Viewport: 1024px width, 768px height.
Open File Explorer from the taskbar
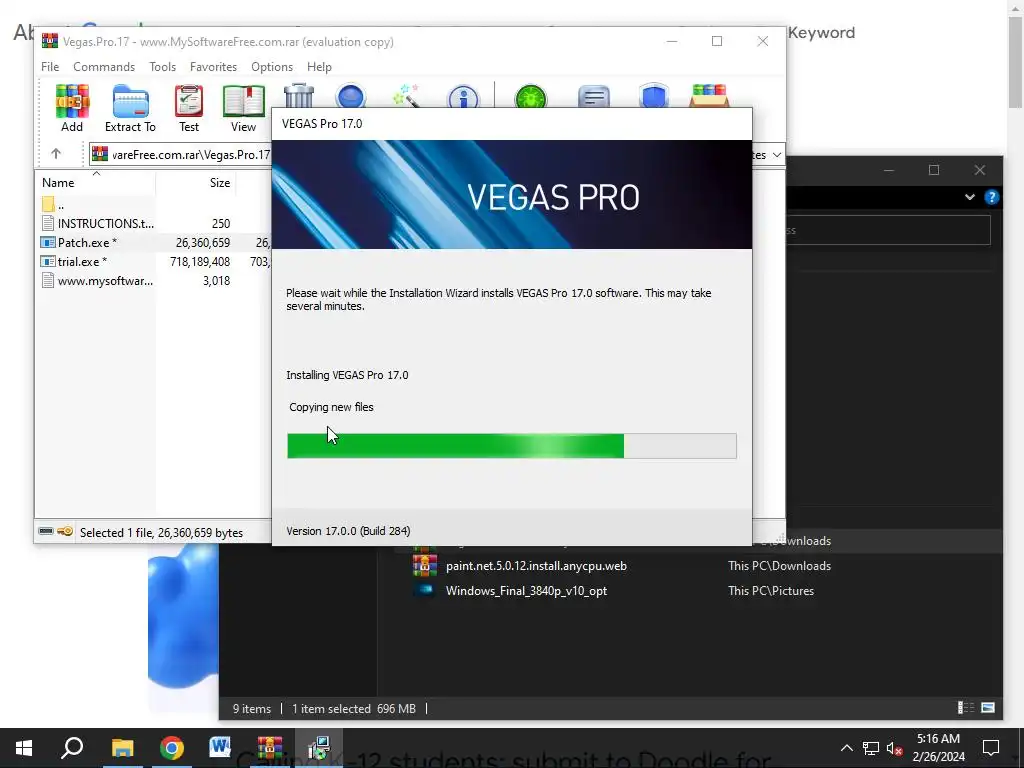click(122, 748)
